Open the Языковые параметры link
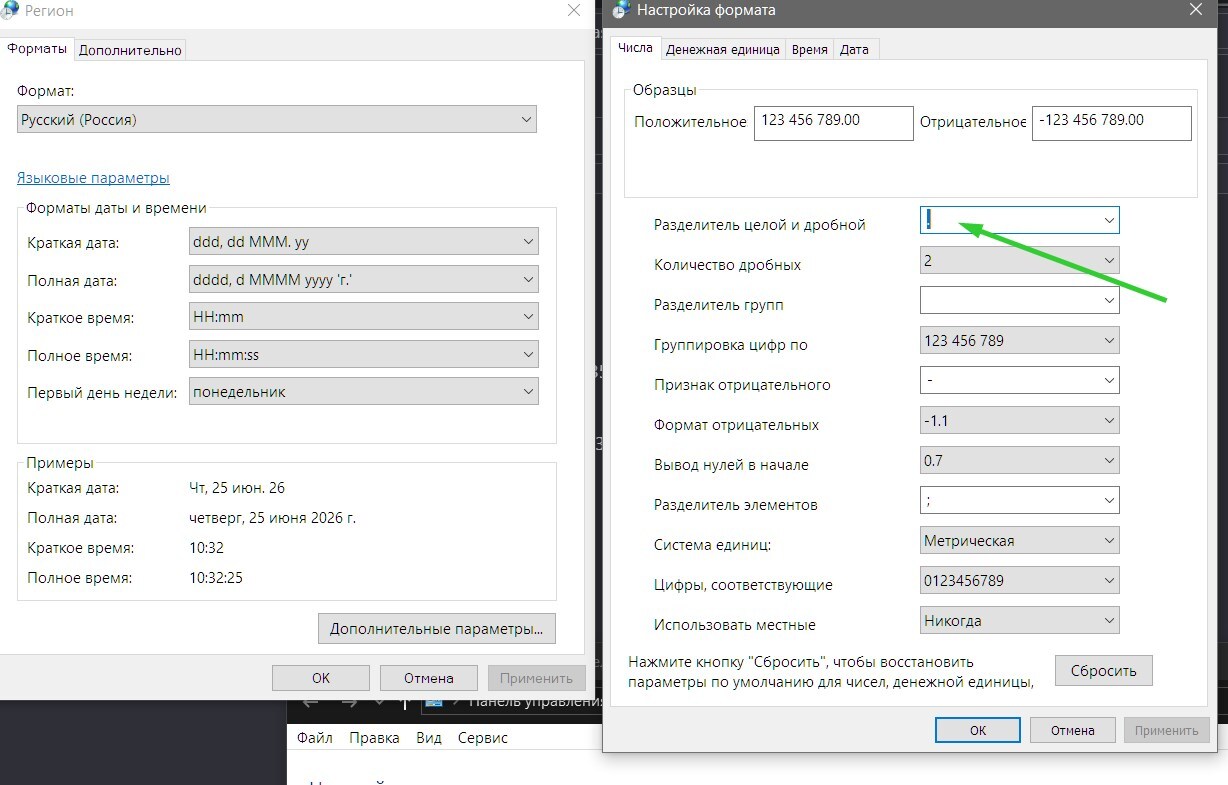 [x=93, y=178]
